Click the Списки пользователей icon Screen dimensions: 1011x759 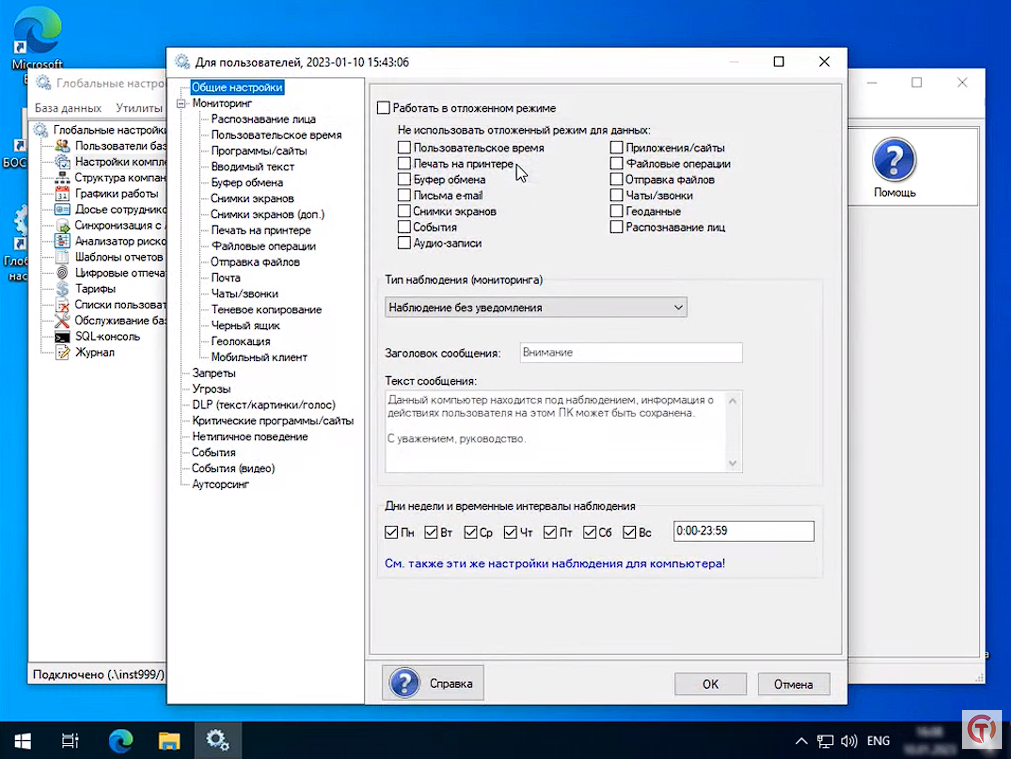pyautogui.click(x=63, y=304)
